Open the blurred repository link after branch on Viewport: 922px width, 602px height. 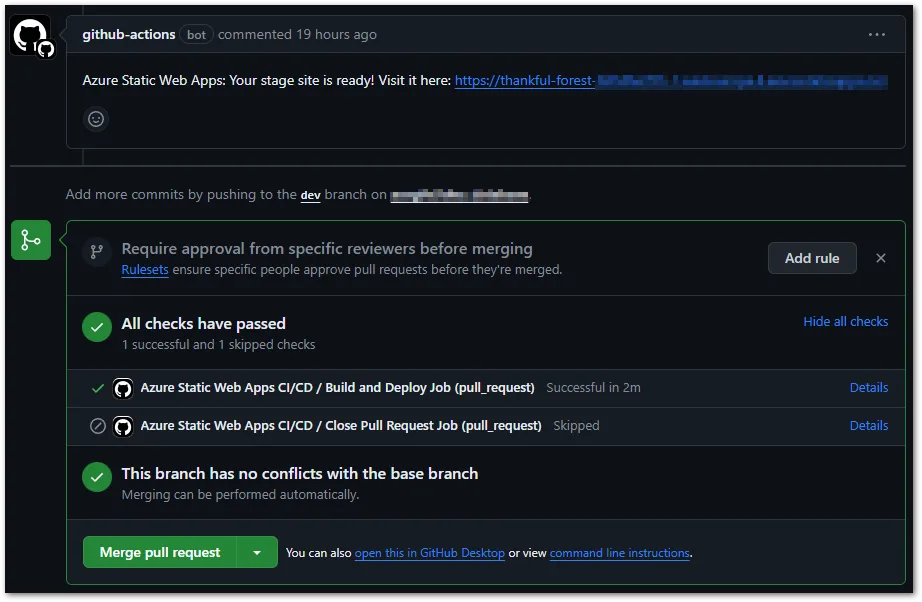point(459,195)
